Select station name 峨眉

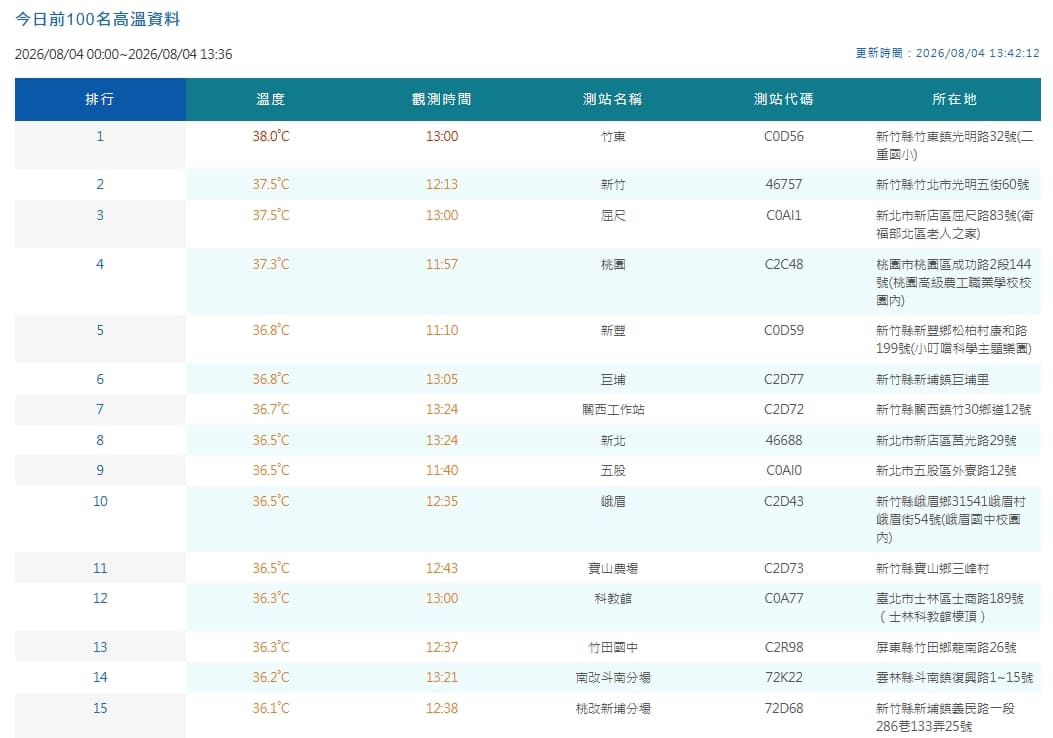coord(612,502)
